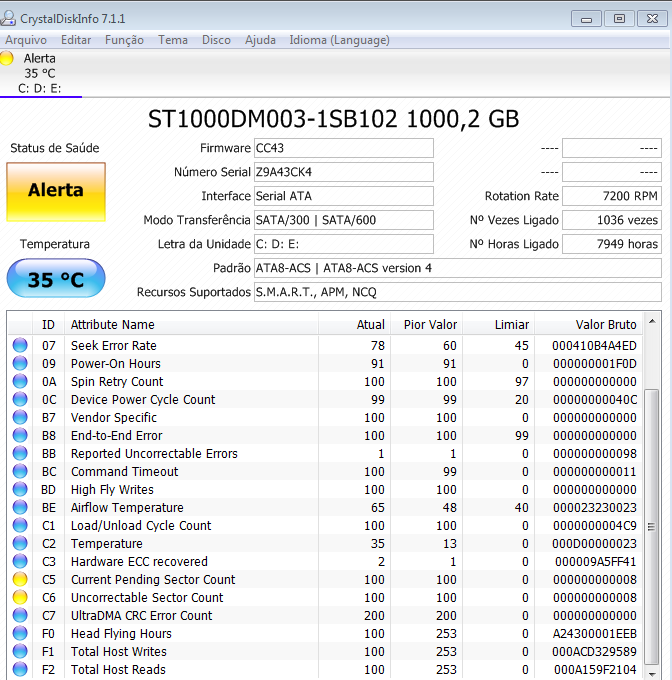Click the blue status icon for Seek Error Rate
Viewport: 672px width, 680px height.
20,346
